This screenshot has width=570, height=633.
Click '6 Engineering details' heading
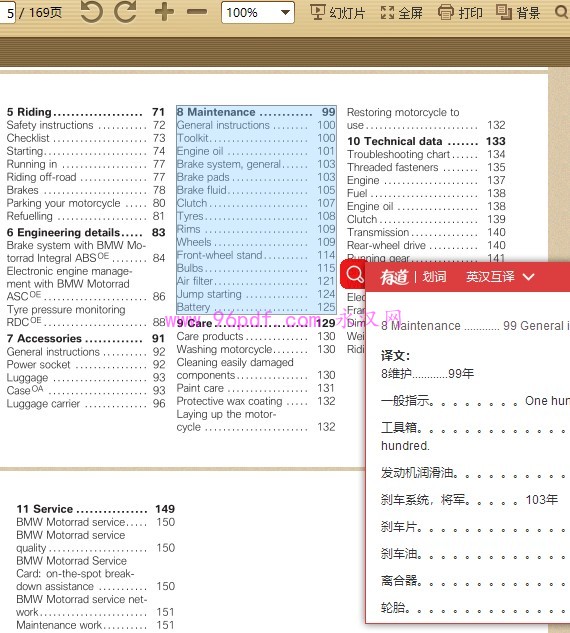point(86,233)
